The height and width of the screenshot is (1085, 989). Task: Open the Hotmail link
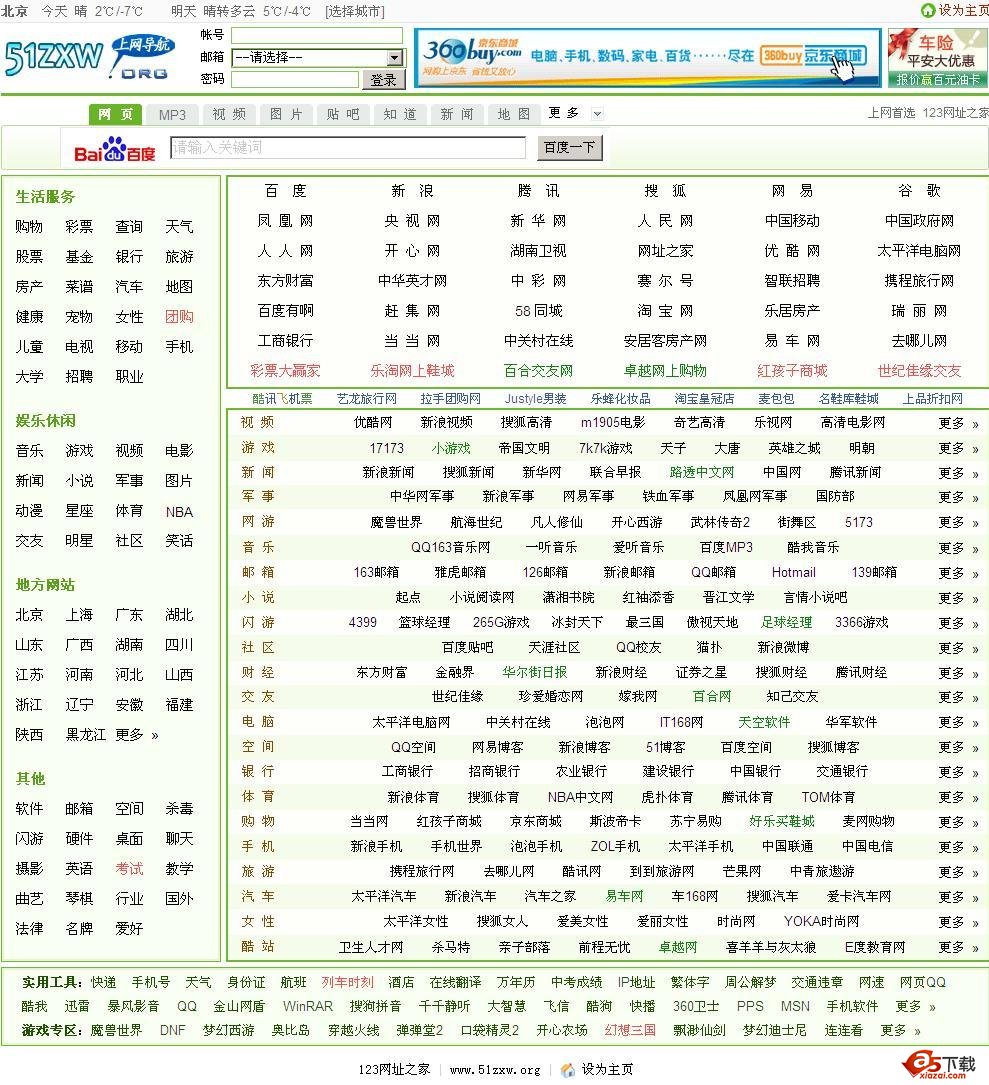pyautogui.click(x=793, y=573)
